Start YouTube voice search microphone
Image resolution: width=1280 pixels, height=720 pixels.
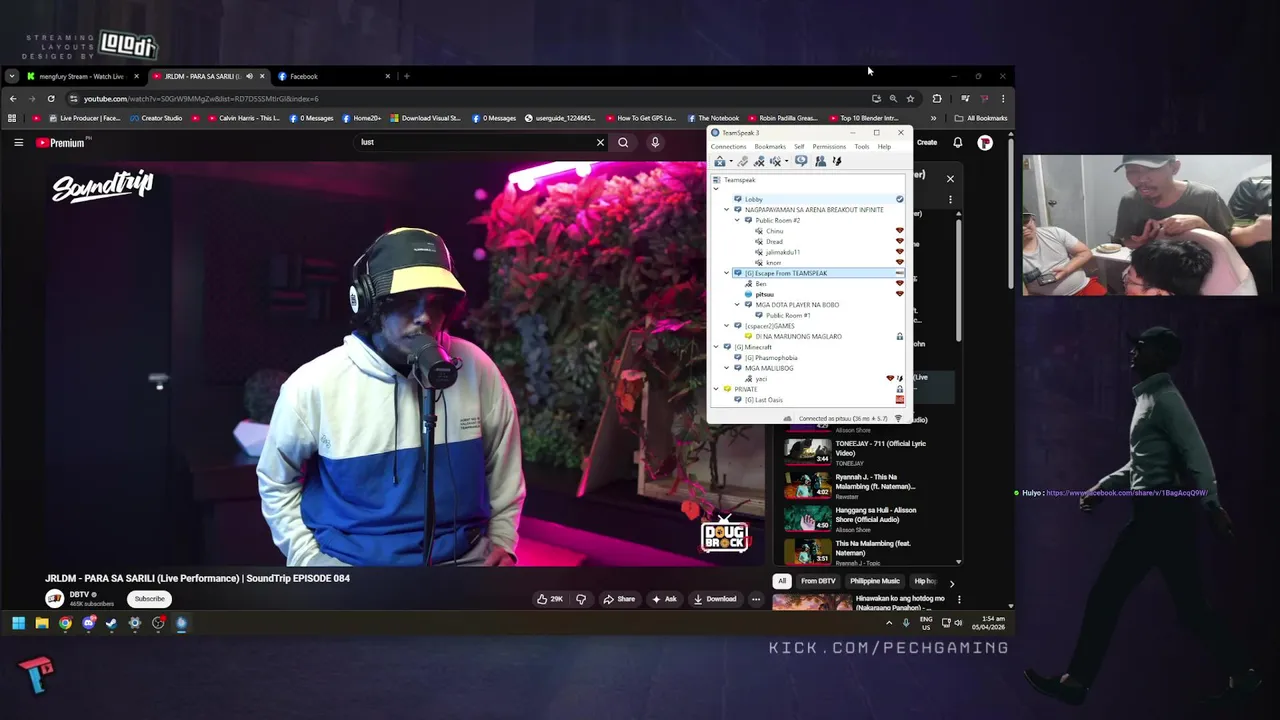click(655, 142)
